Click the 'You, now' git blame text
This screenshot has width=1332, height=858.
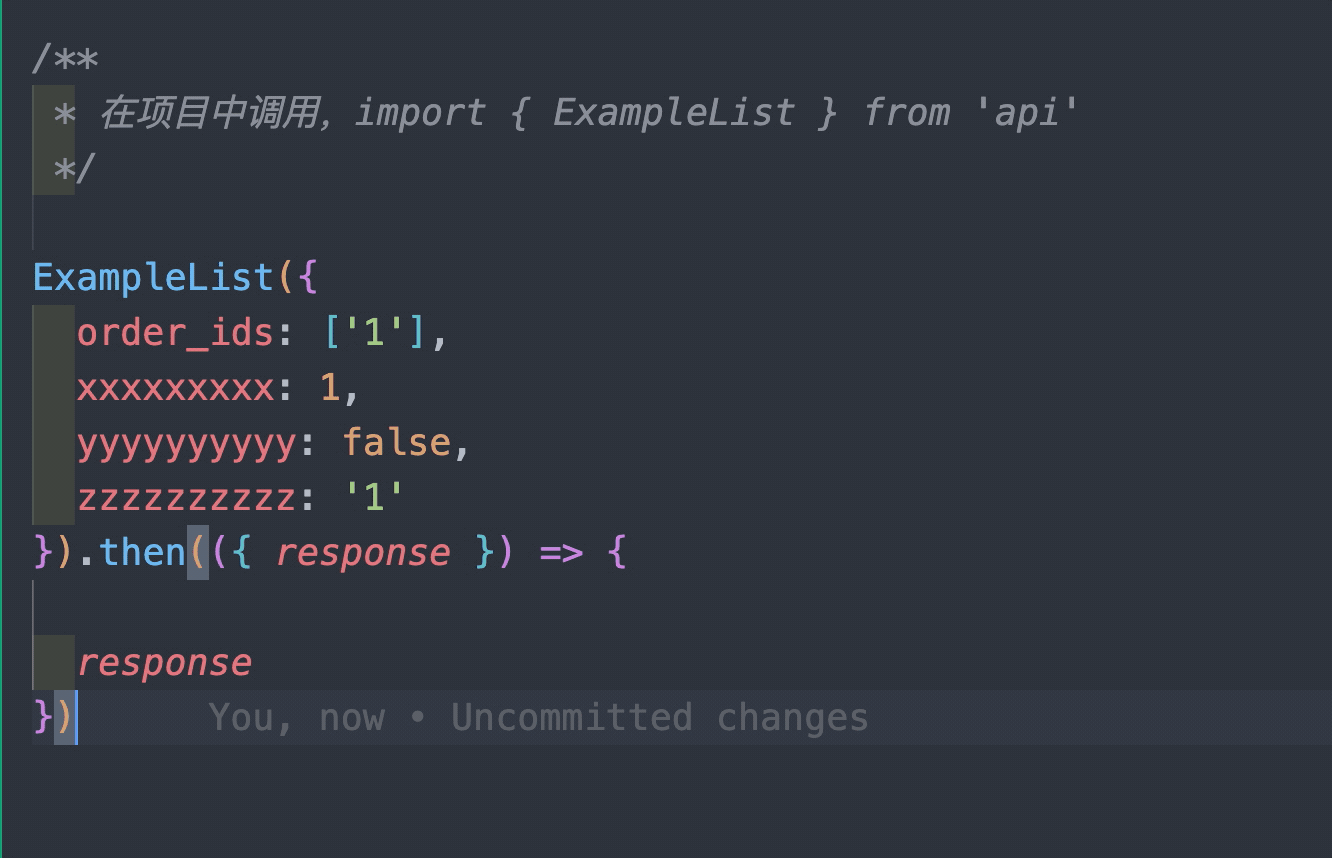297,718
